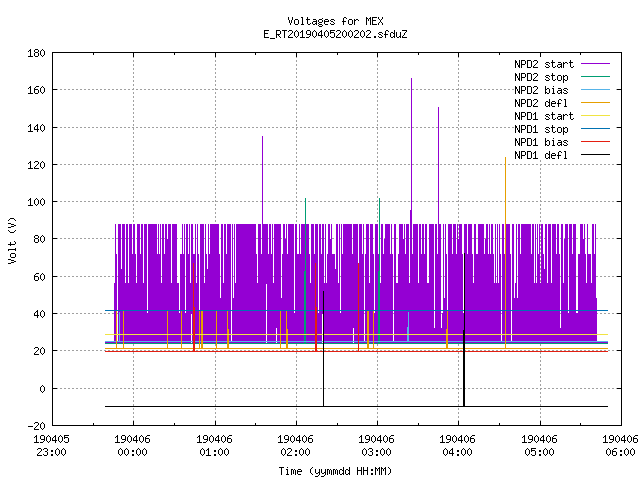Screen dimensions: 640x480
Task: Click the y-axis tick value 80
Action: click(39, 239)
